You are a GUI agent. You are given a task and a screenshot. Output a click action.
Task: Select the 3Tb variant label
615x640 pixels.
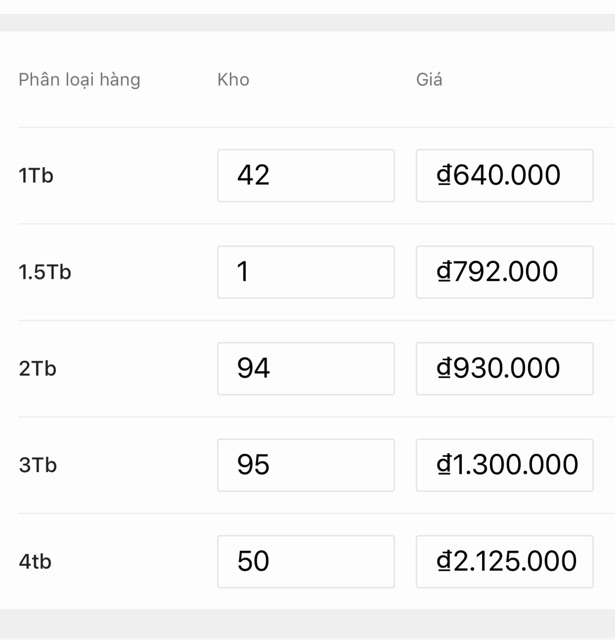(x=38, y=465)
